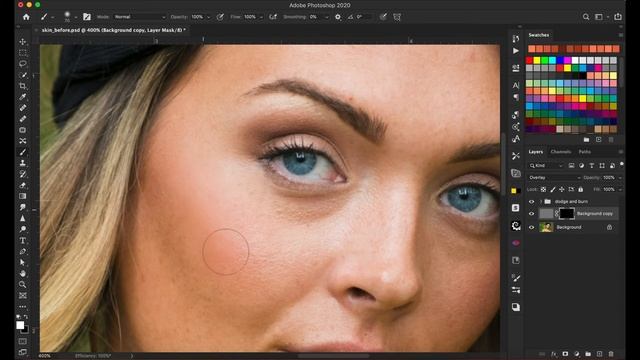This screenshot has width=640, height=360.
Task: Select the Move tool
Action: pyautogui.click(x=22, y=42)
